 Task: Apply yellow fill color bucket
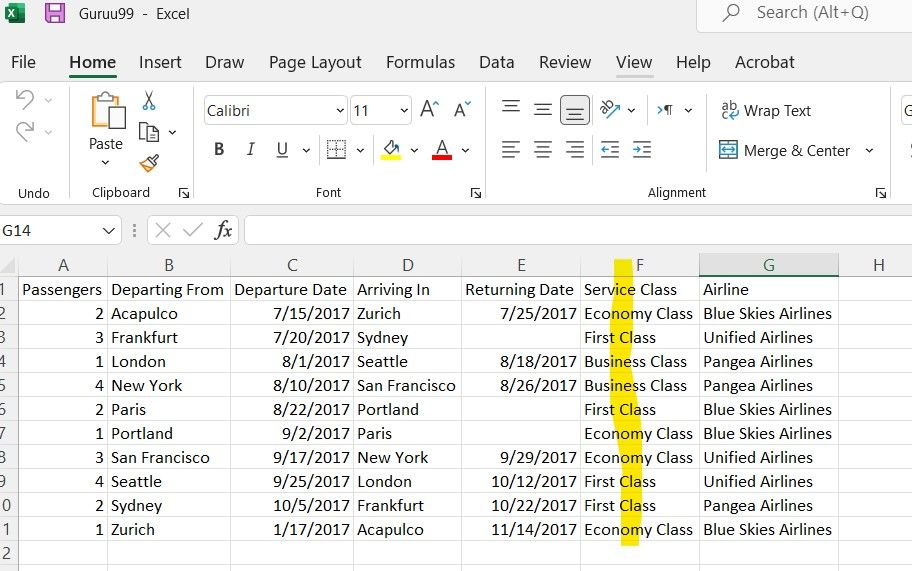(391, 149)
